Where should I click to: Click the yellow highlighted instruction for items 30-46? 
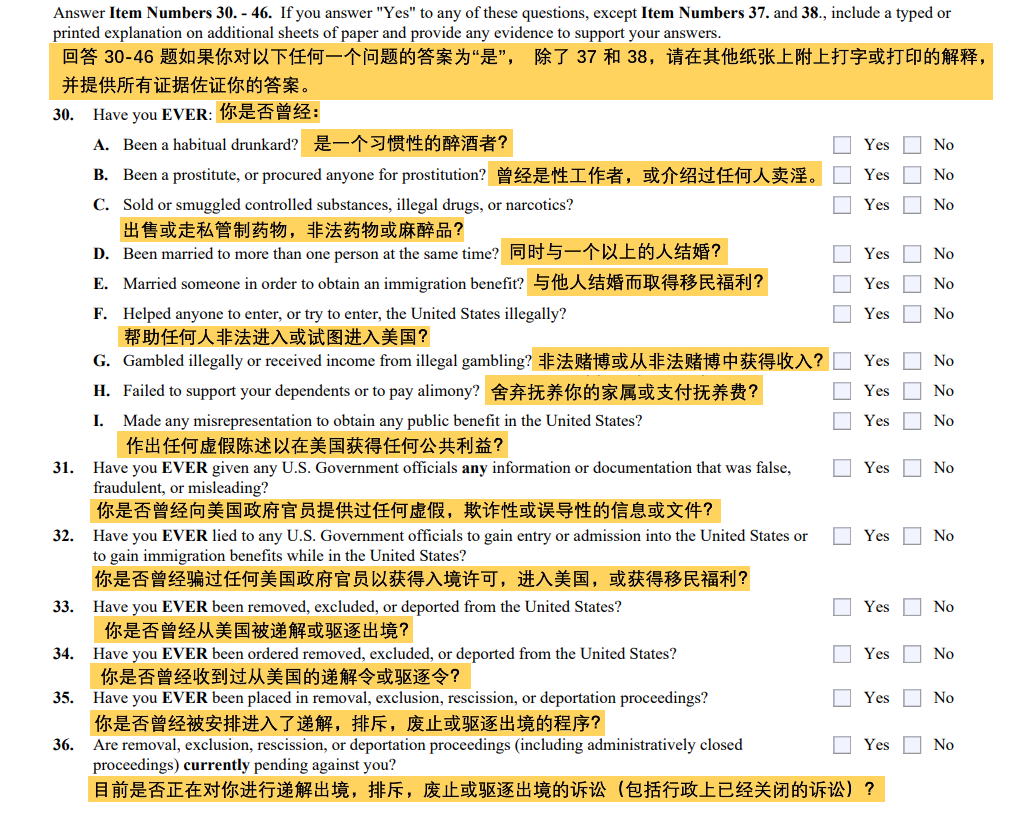click(x=520, y=70)
